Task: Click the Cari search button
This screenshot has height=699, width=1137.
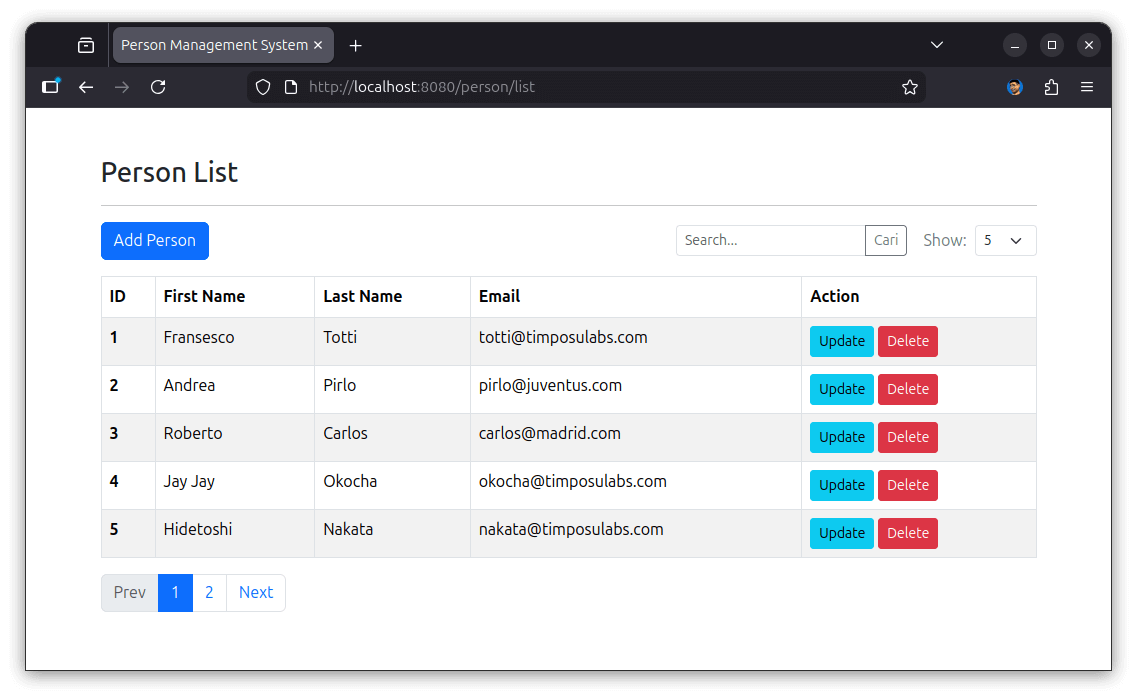Action: tap(886, 240)
